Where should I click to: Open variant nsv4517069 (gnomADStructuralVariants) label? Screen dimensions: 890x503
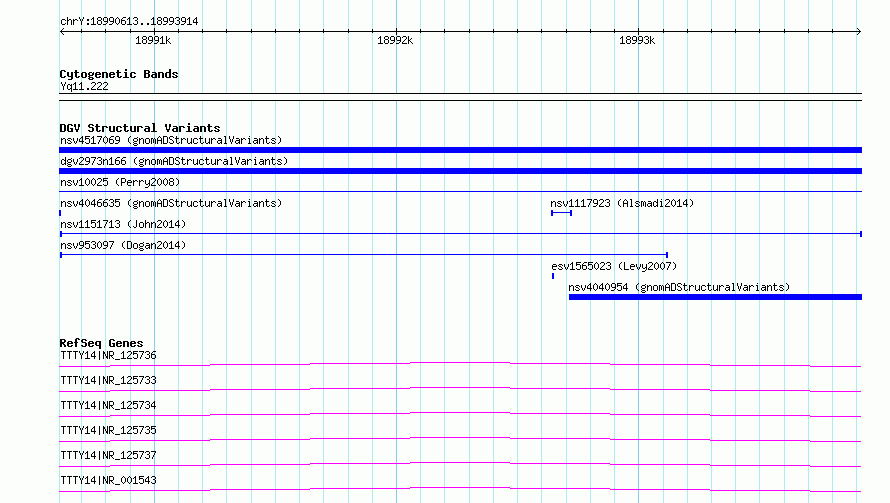pyautogui.click(x=171, y=140)
